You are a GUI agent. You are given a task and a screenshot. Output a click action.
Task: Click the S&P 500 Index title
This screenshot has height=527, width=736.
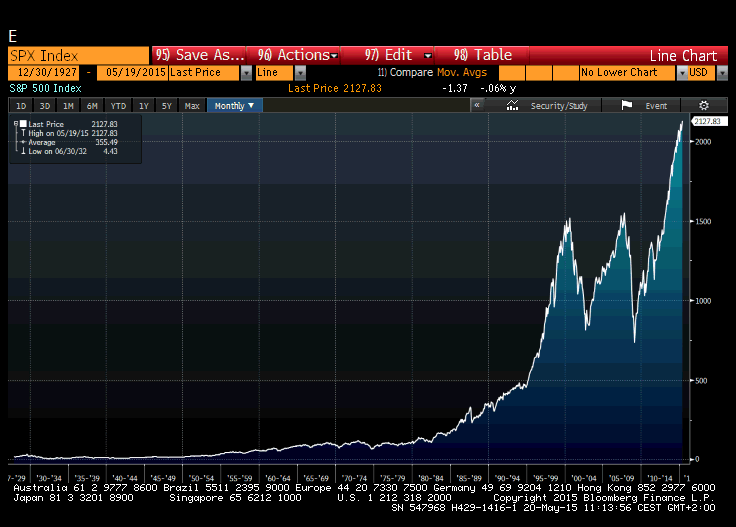point(46,88)
